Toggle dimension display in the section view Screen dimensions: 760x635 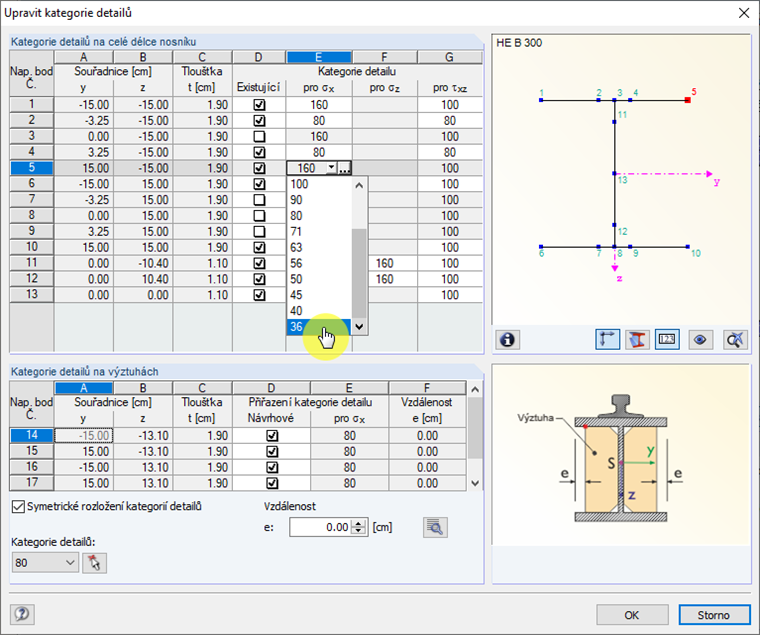click(605, 340)
